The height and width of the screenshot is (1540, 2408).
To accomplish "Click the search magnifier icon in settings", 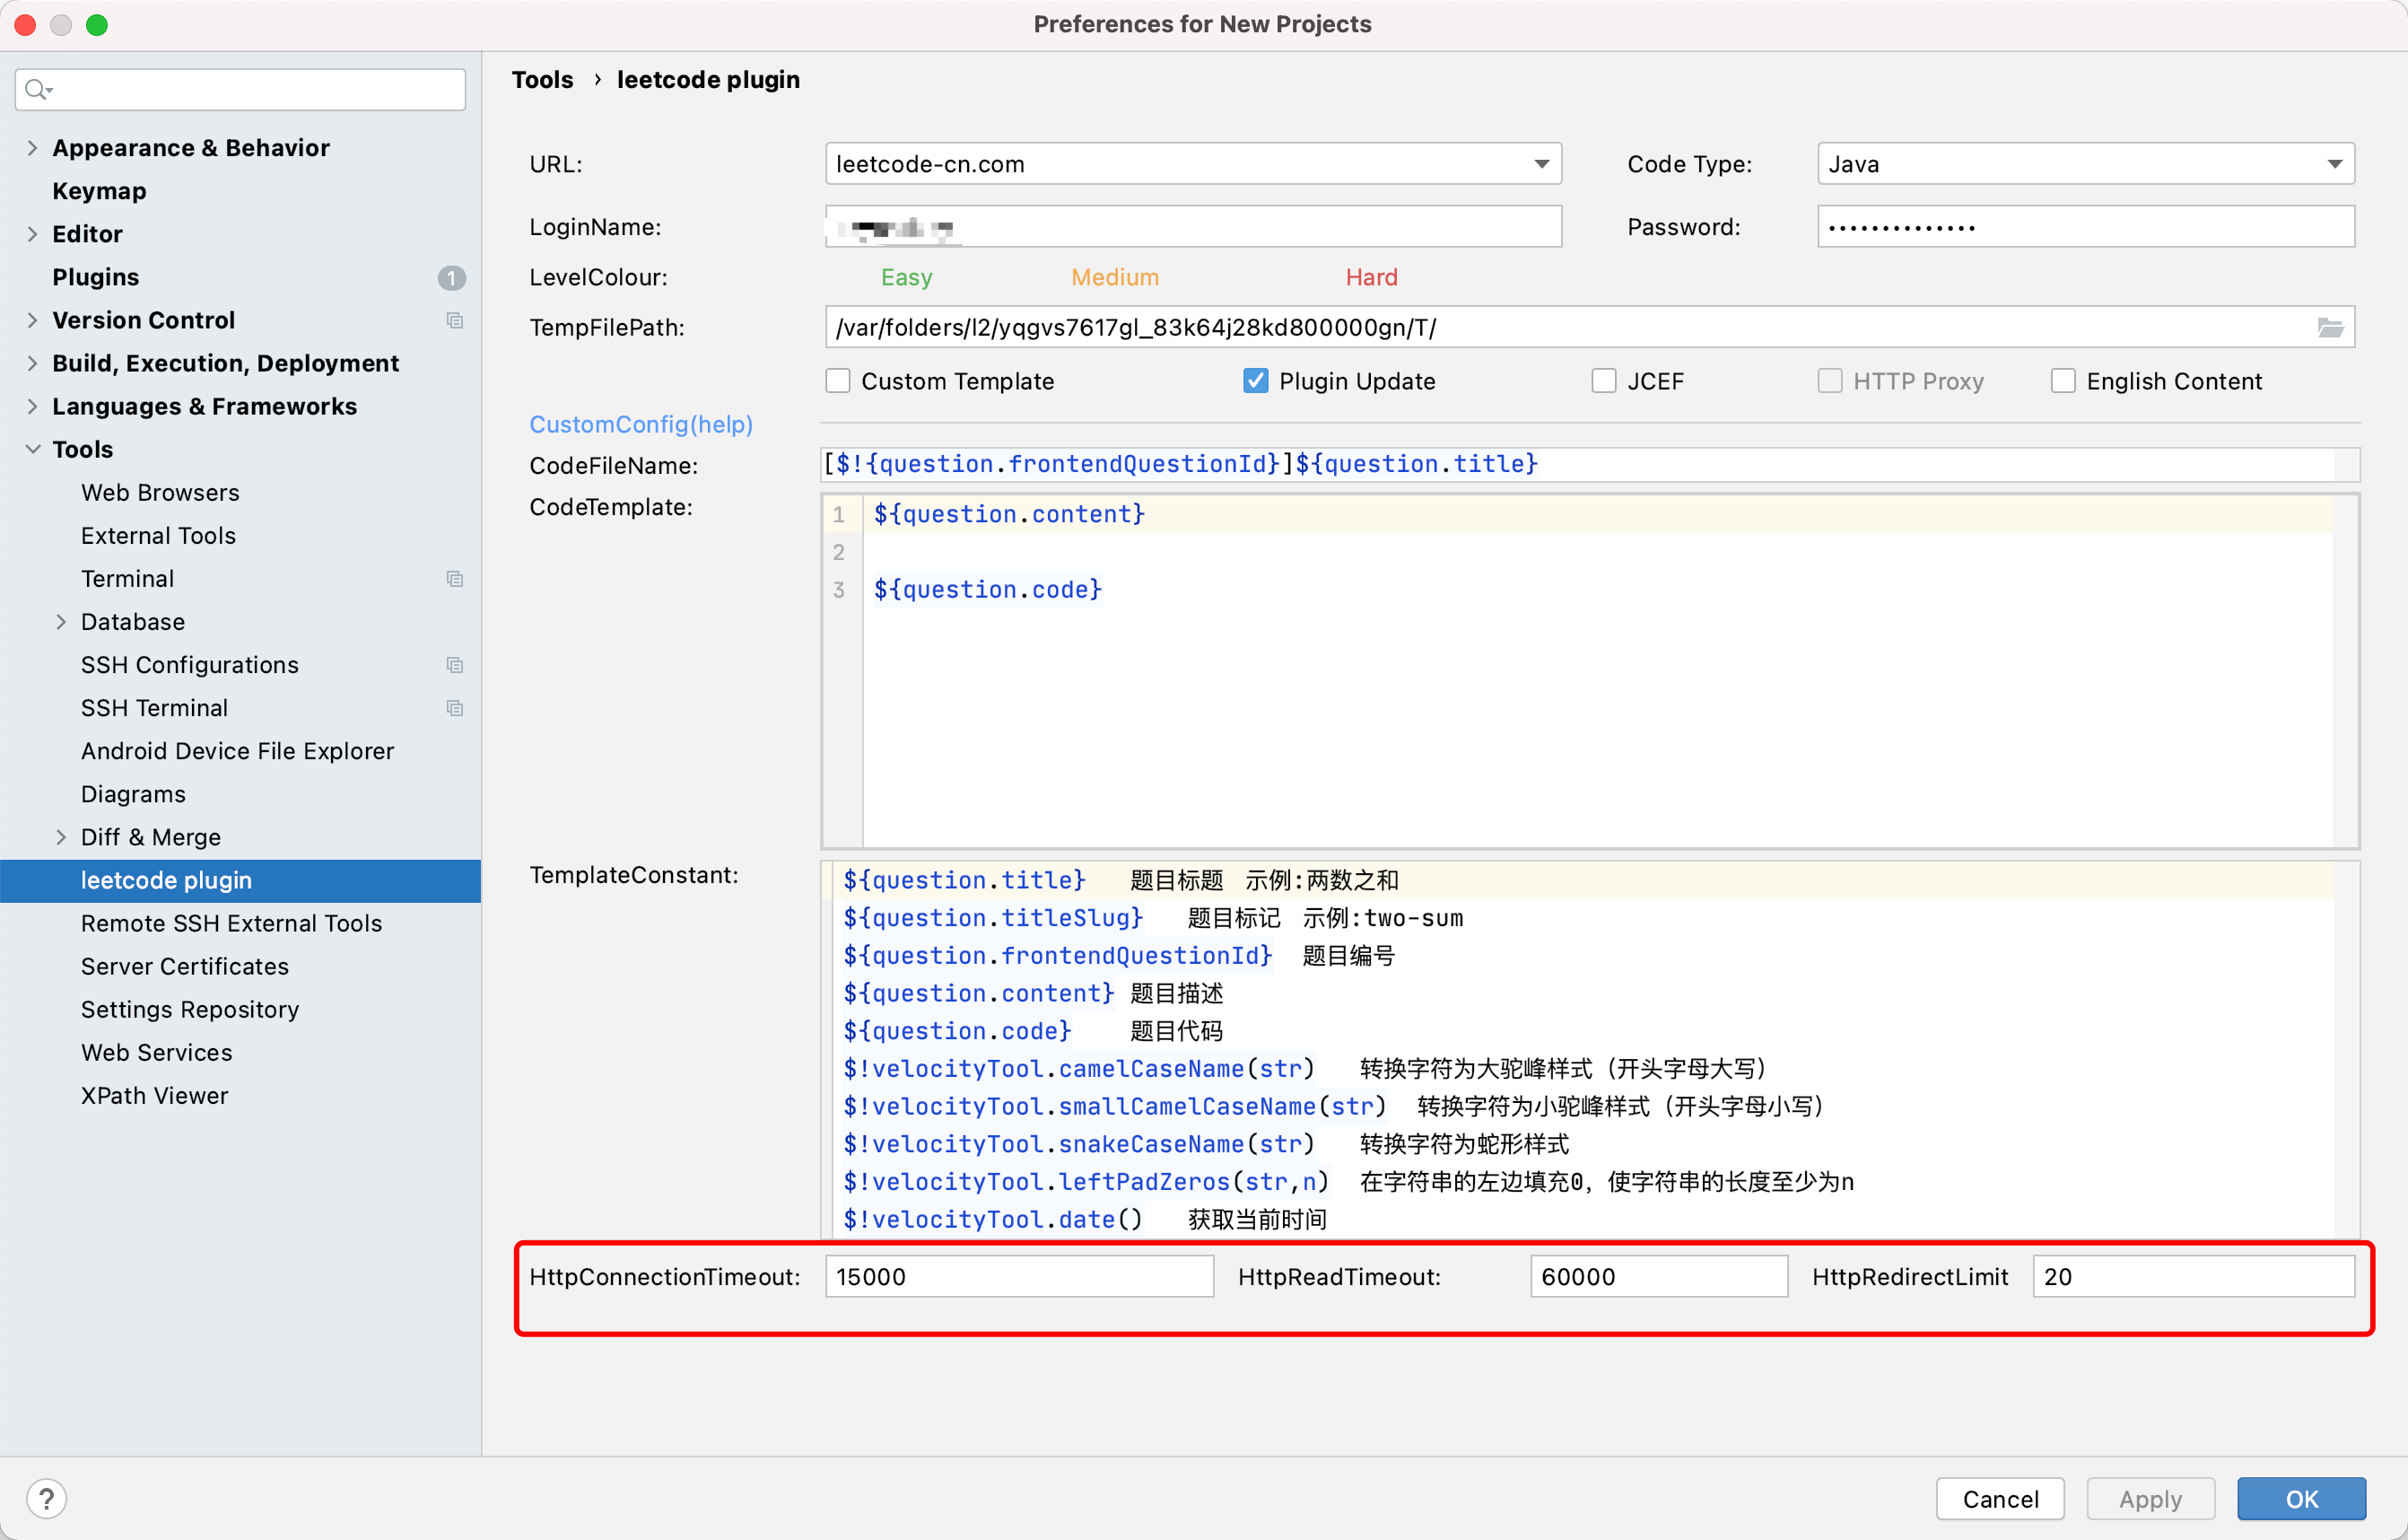I will point(38,90).
